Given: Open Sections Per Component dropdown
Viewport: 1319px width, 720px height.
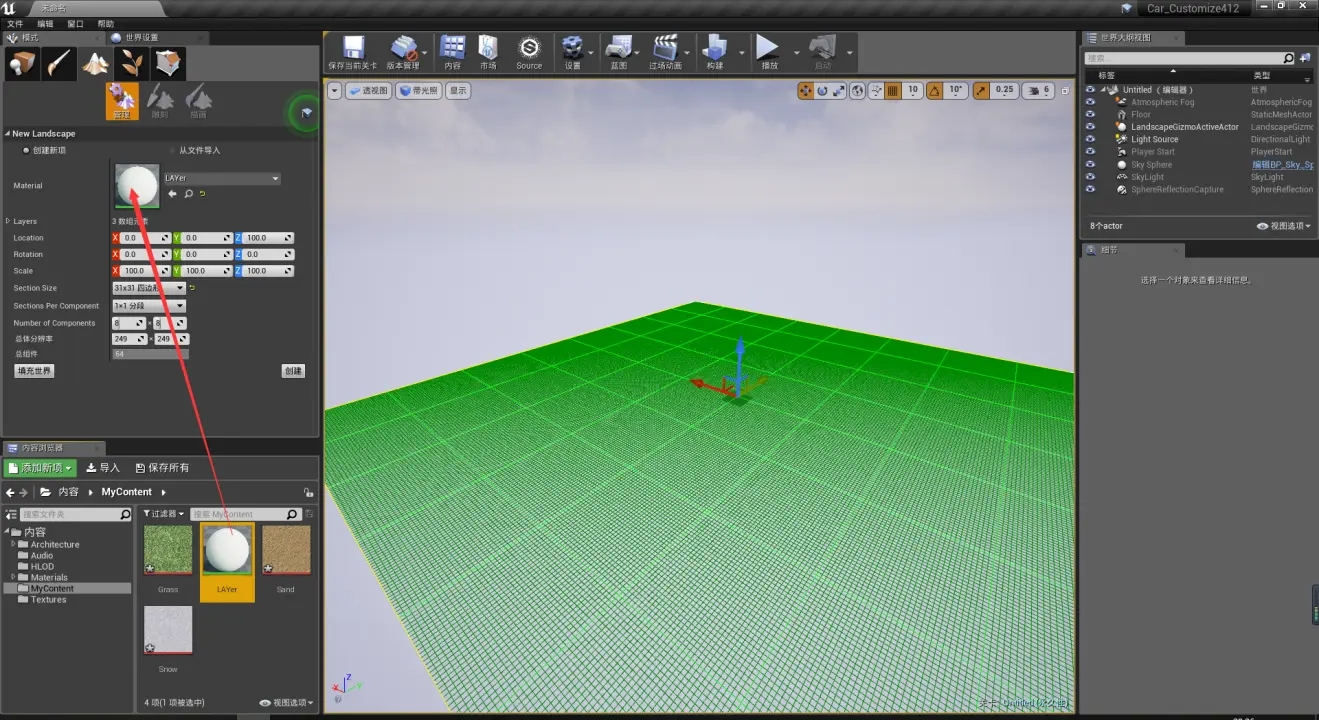Looking at the screenshot, I should point(149,305).
